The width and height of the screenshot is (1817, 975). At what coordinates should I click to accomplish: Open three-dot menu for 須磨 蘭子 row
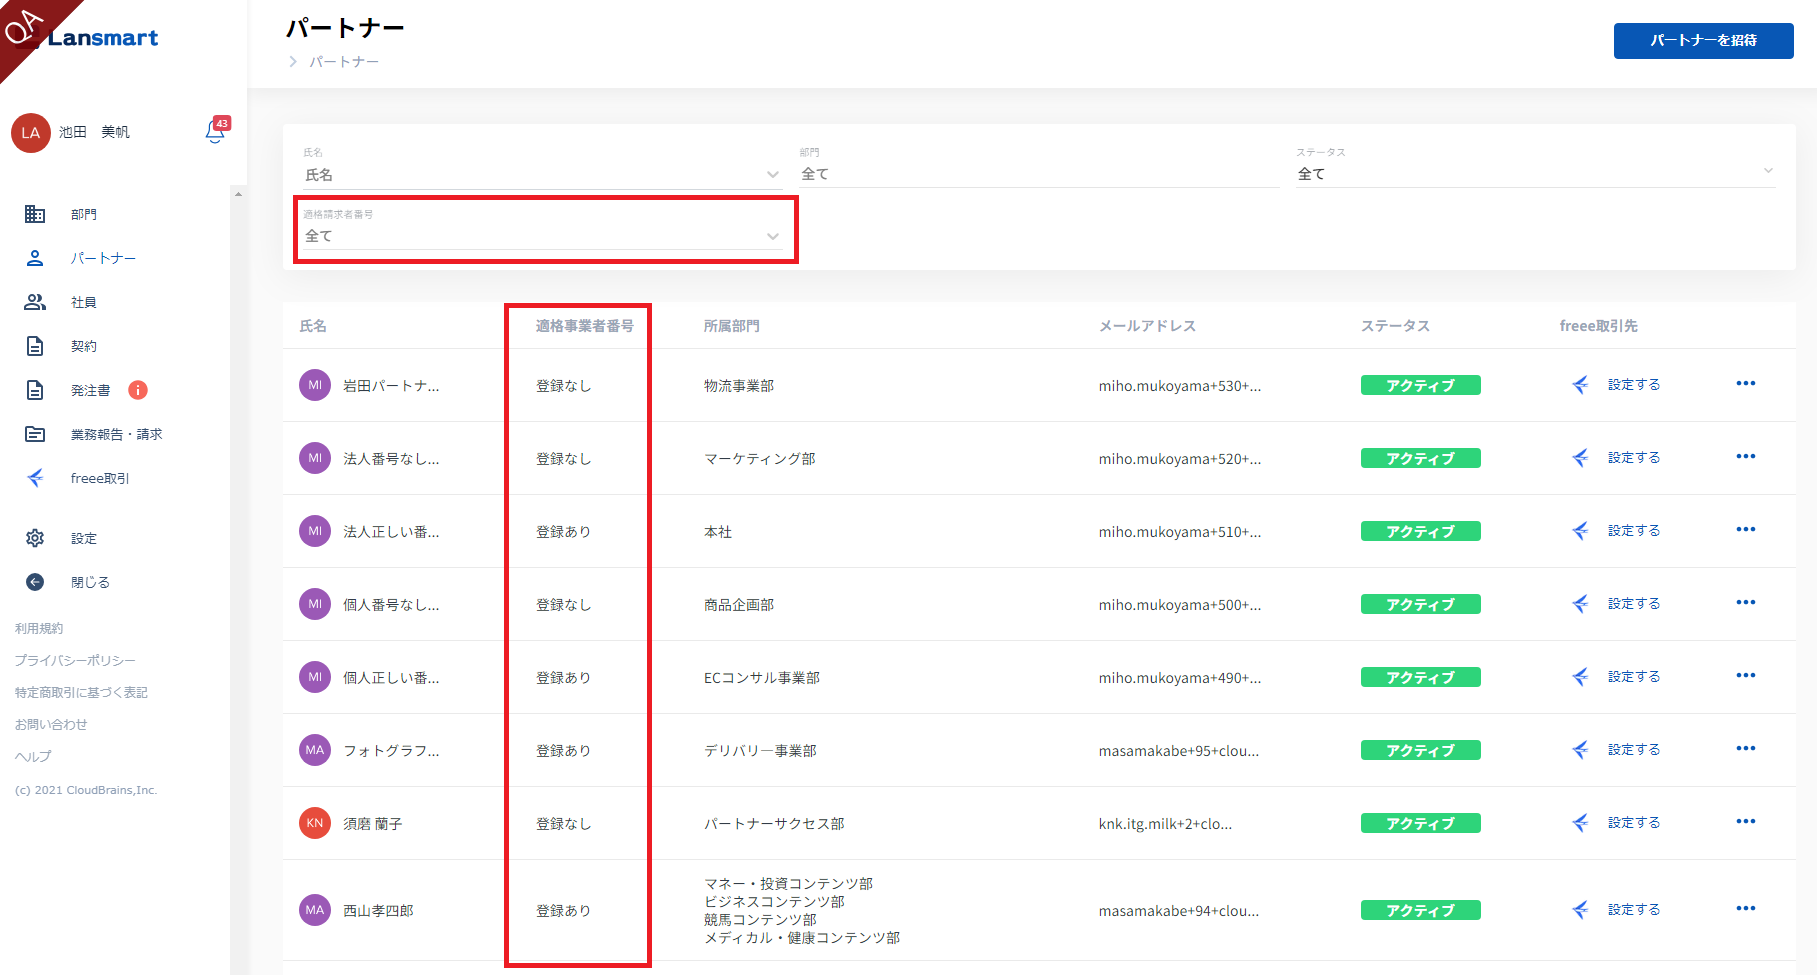[1745, 822]
